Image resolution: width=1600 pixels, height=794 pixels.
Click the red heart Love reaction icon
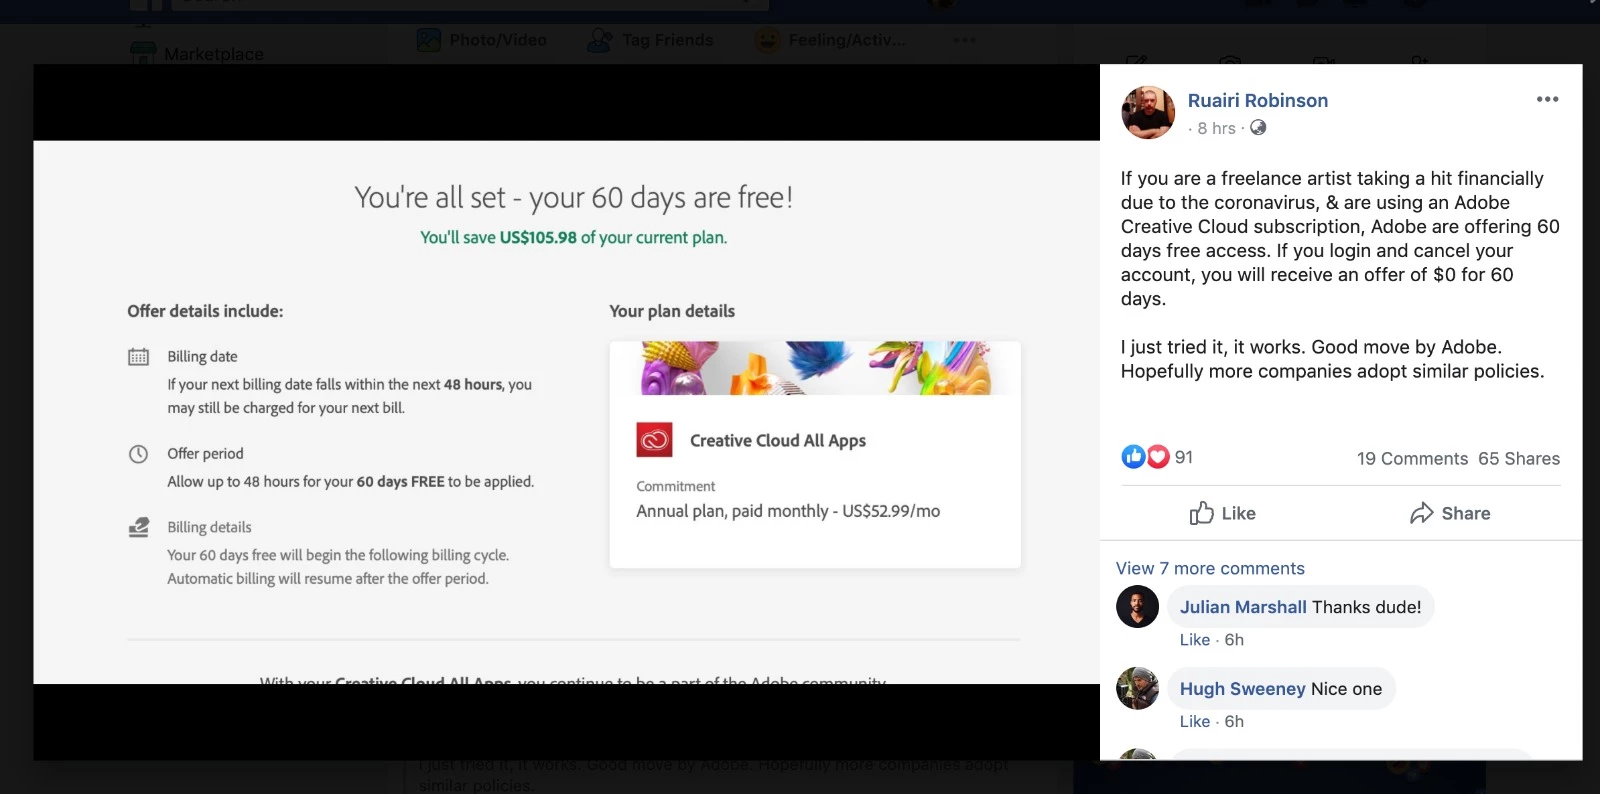tap(1157, 457)
